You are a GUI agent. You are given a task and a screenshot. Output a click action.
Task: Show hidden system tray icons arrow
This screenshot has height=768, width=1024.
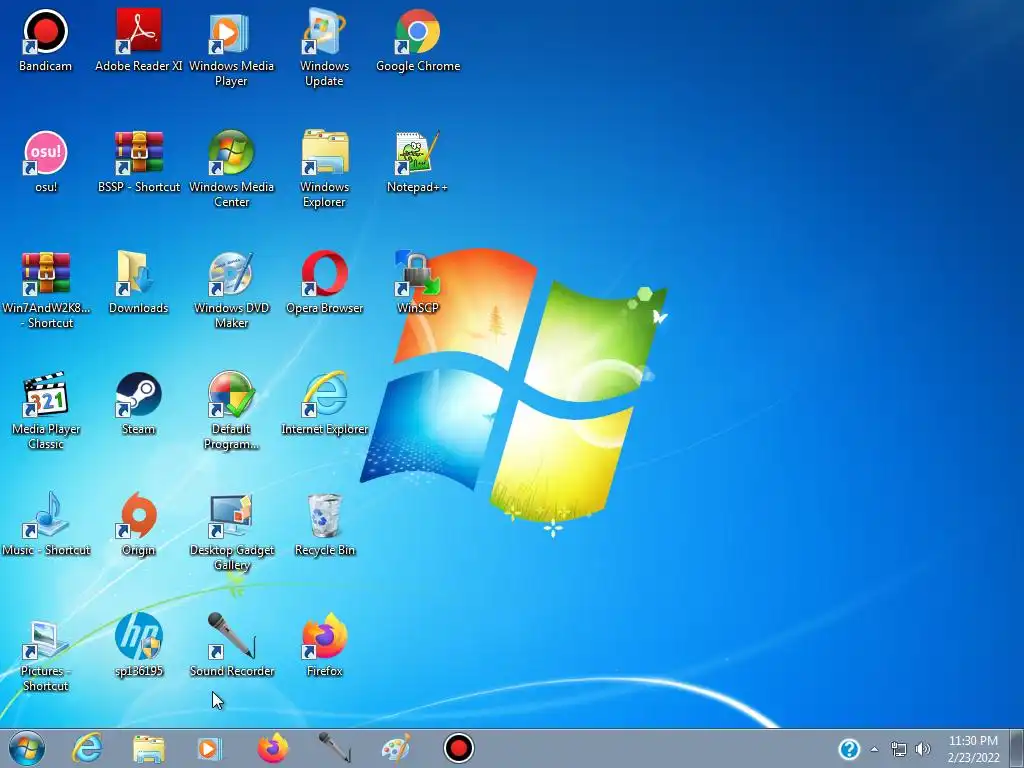874,749
